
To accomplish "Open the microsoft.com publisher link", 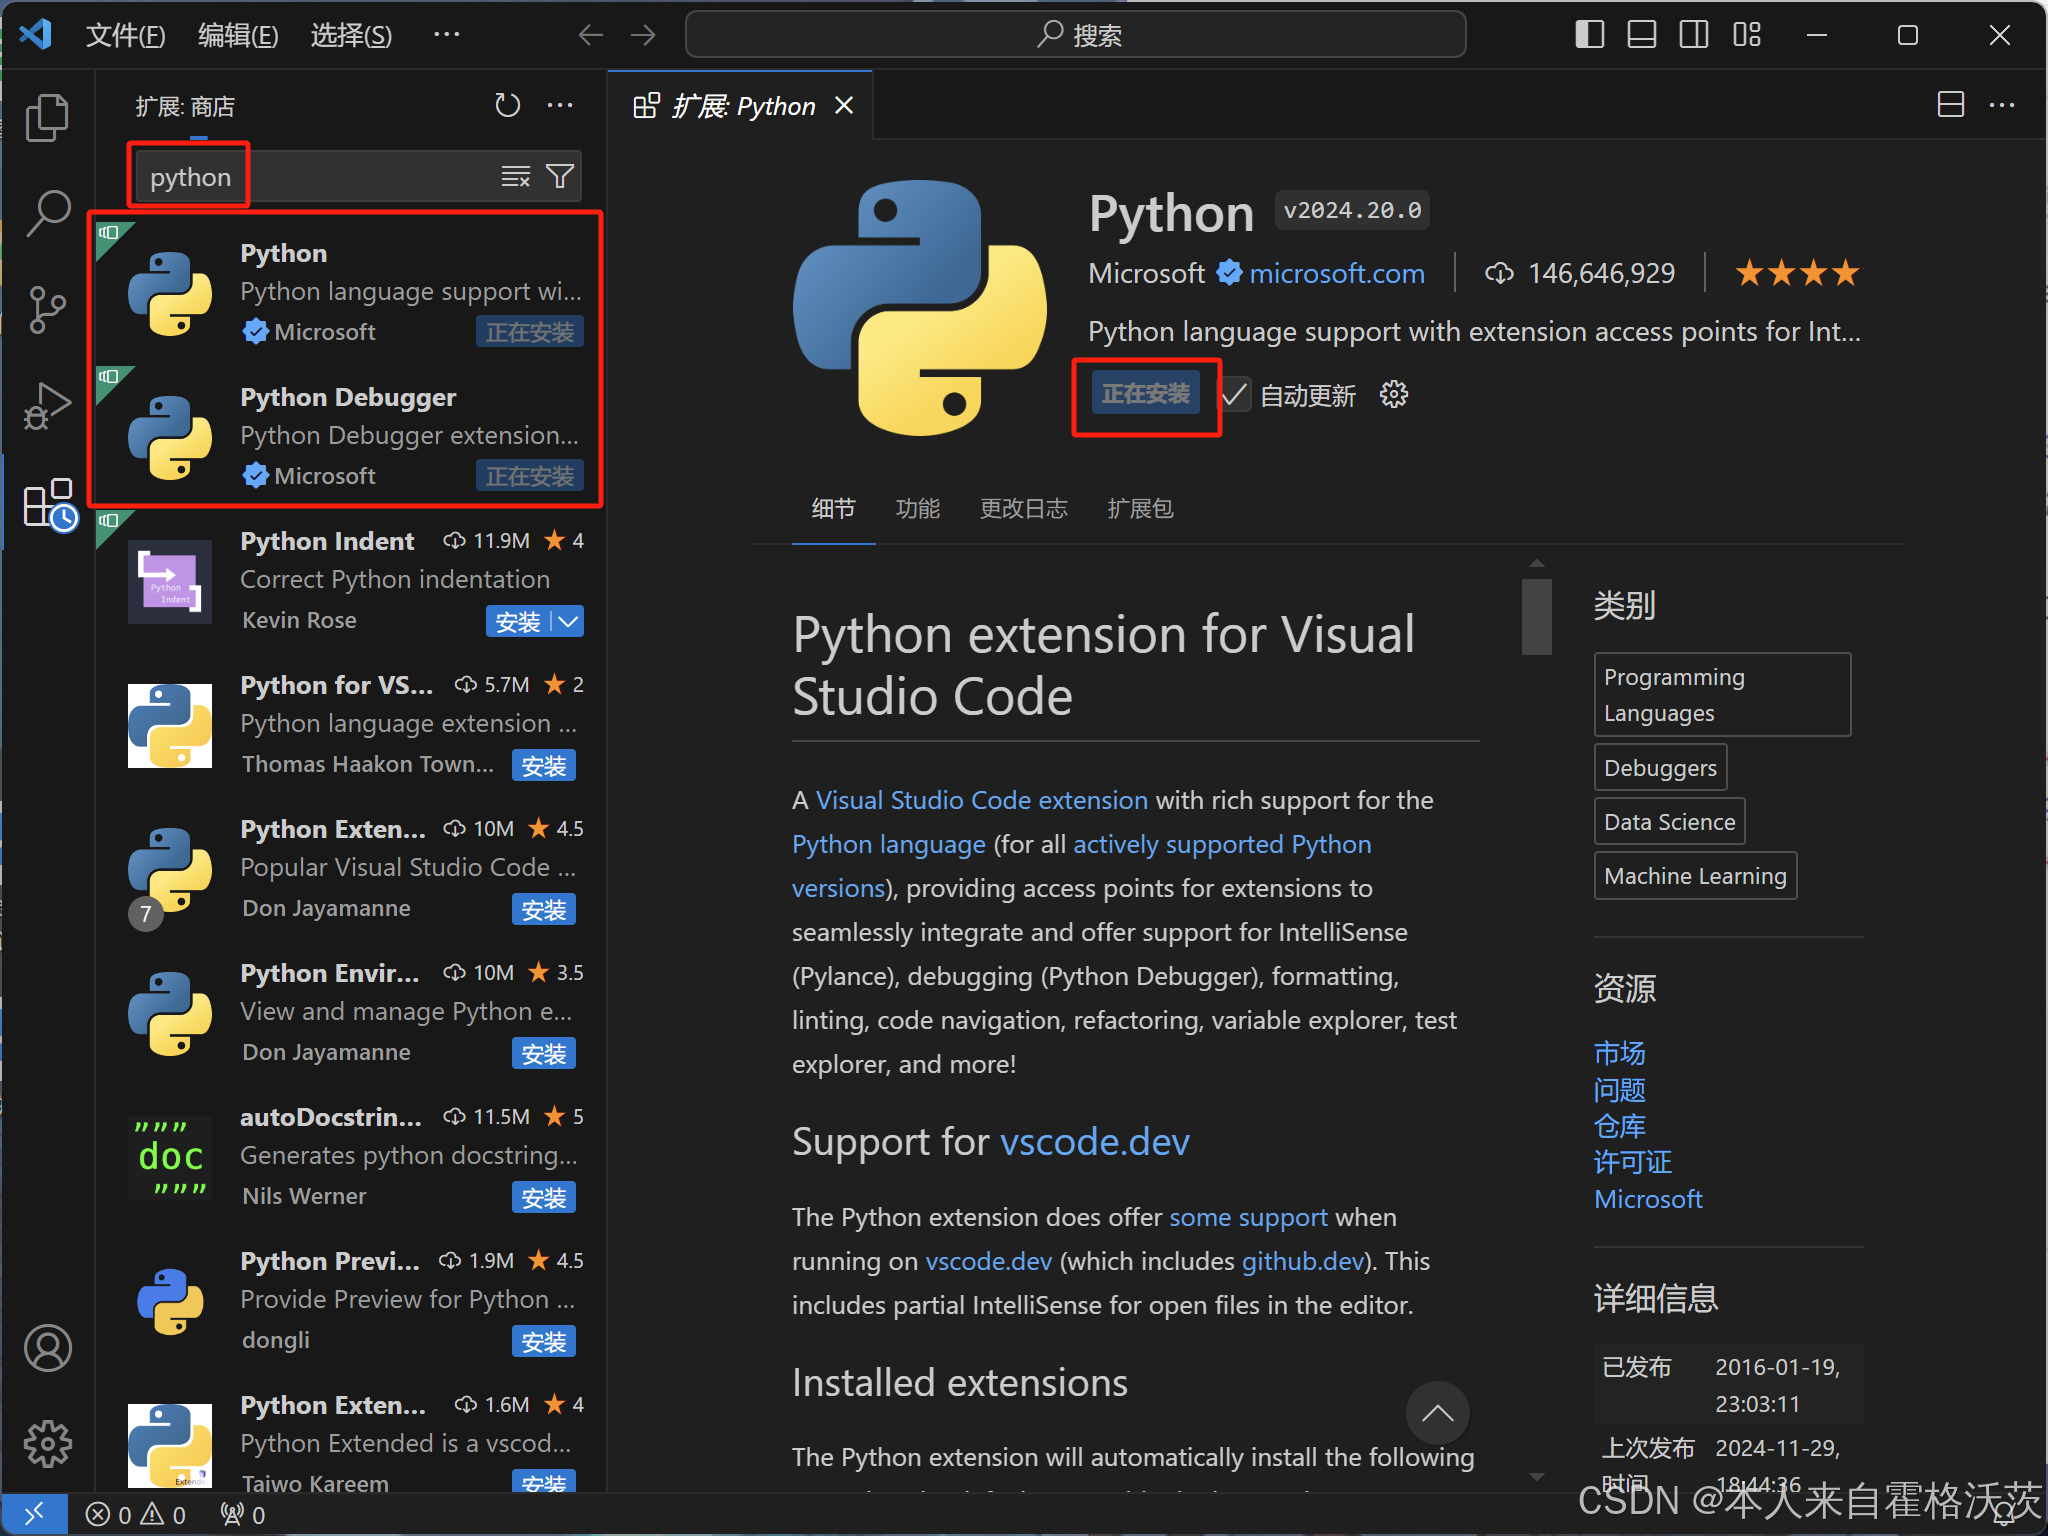I will pyautogui.click(x=1336, y=273).
